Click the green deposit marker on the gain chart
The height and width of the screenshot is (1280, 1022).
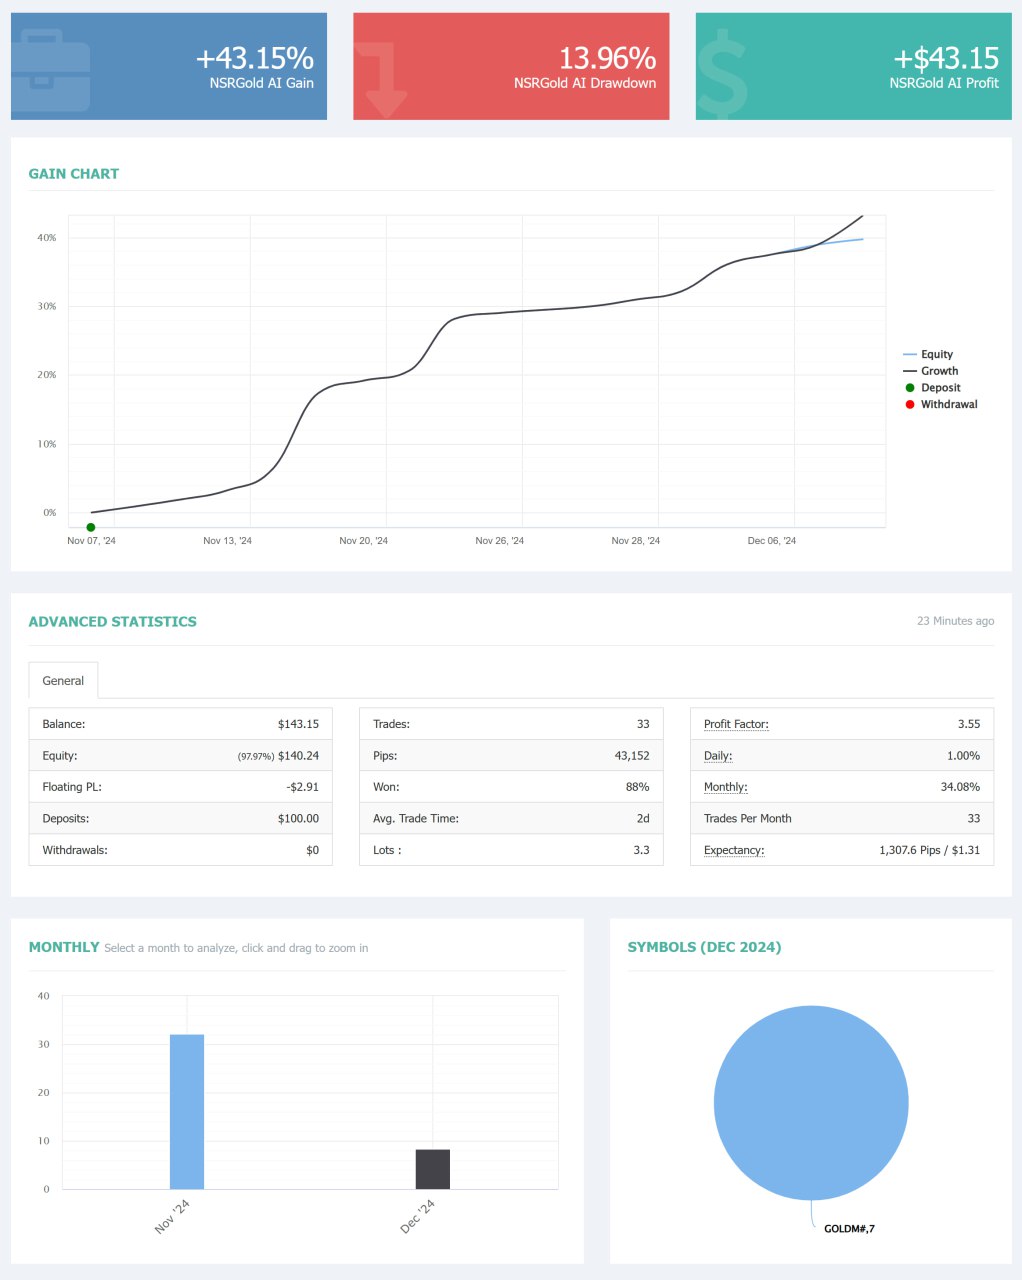point(91,527)
